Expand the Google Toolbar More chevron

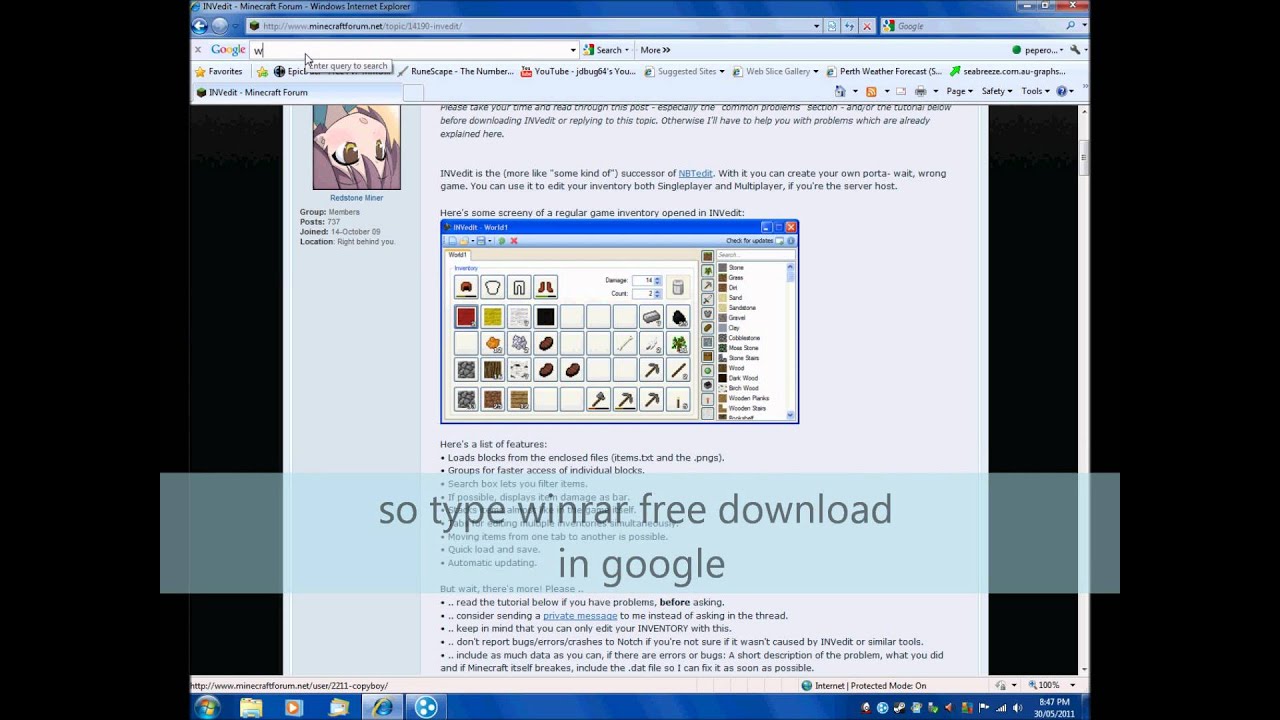pos(655,50)
